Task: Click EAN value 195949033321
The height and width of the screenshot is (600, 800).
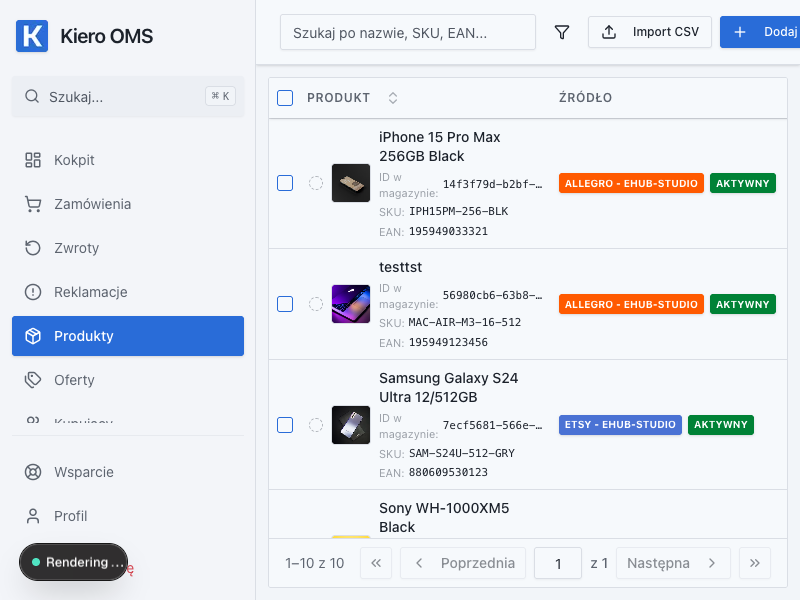Action: coord(448,231)
